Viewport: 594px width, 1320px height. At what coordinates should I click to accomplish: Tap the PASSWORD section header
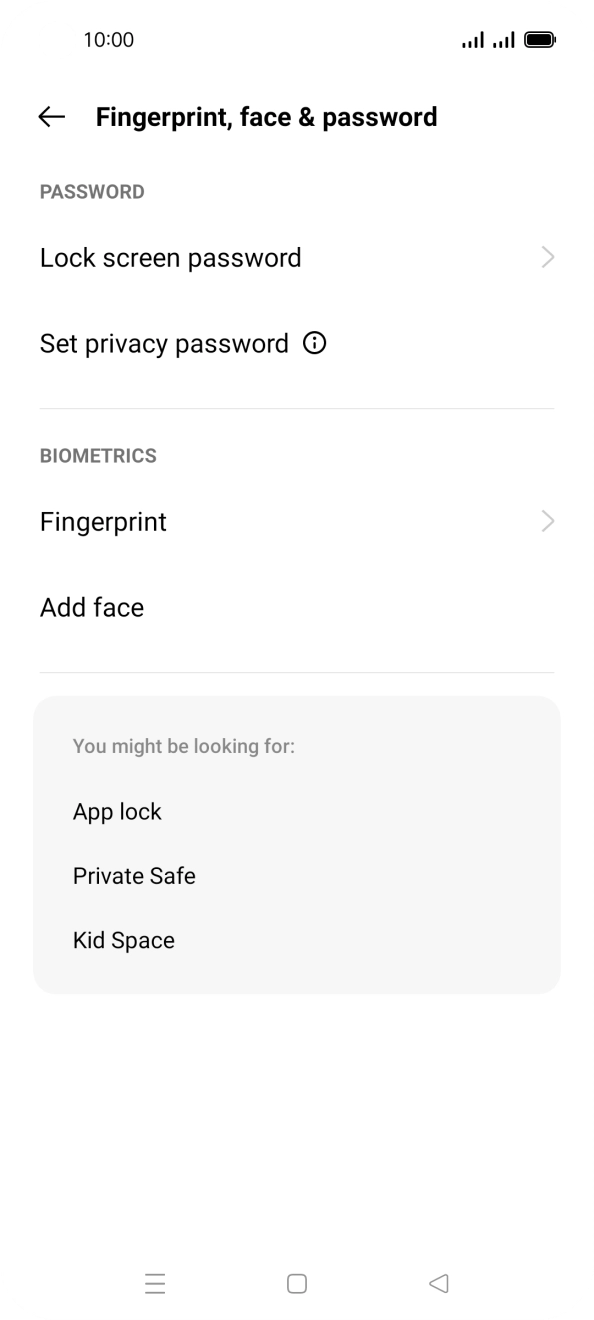[92, 192]
